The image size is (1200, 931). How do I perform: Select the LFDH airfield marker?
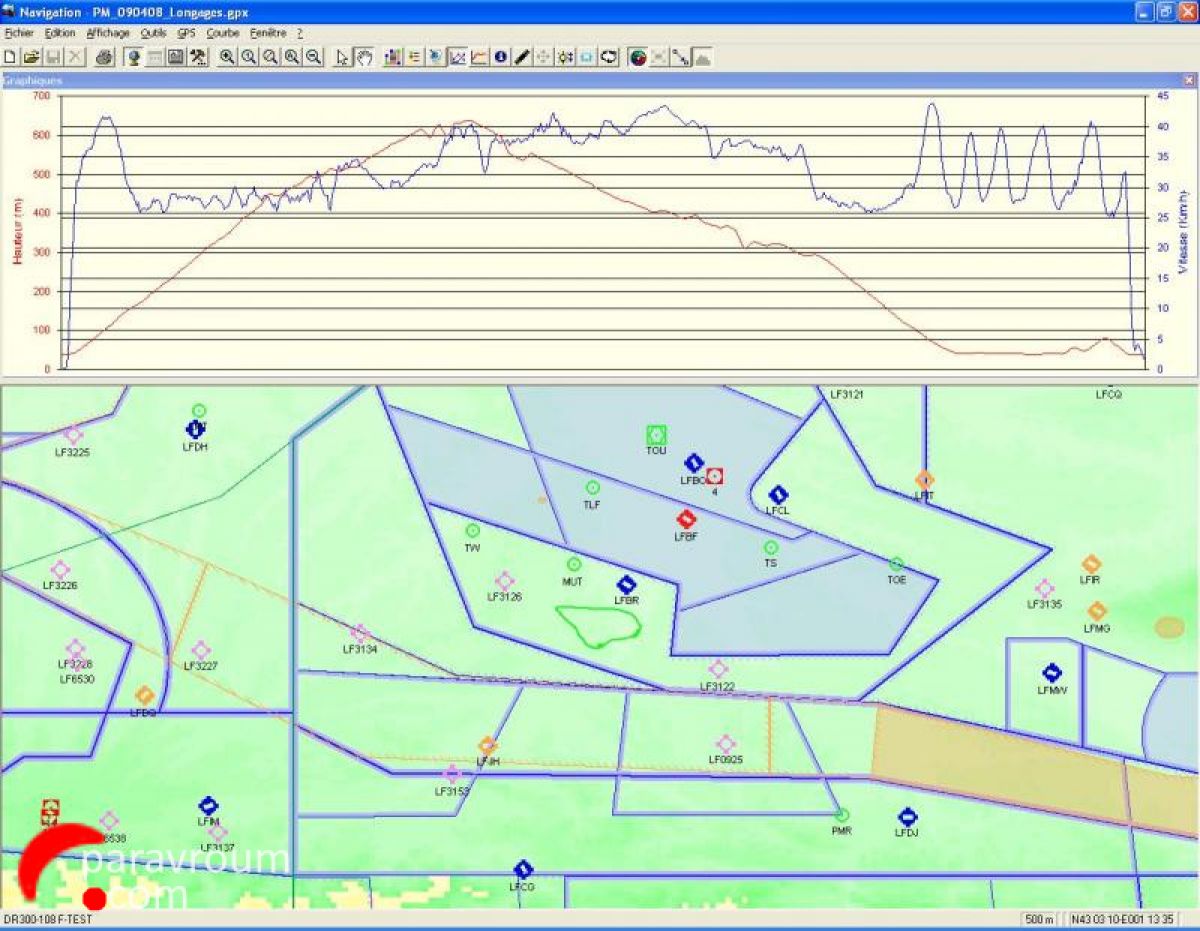click(x=195, y=429)
